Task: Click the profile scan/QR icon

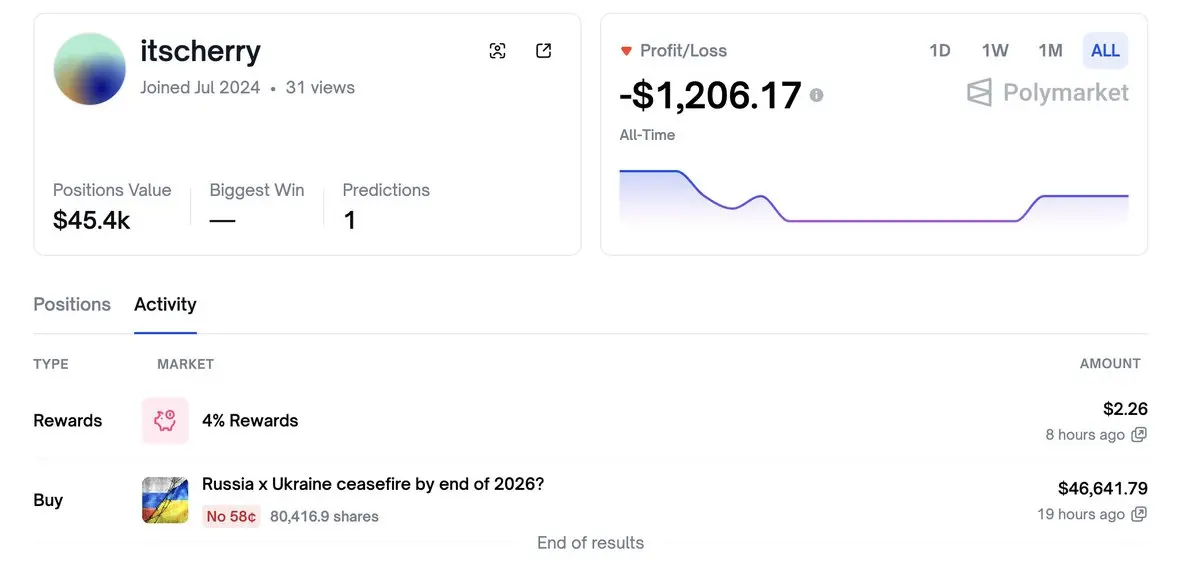Action: click(498, 51)
